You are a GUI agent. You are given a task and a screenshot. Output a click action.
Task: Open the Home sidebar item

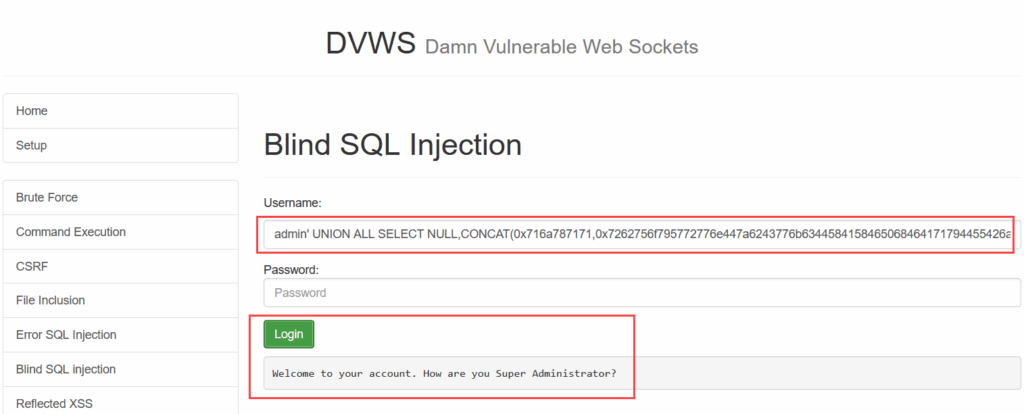pyautogui.click(x=121, y=111)
